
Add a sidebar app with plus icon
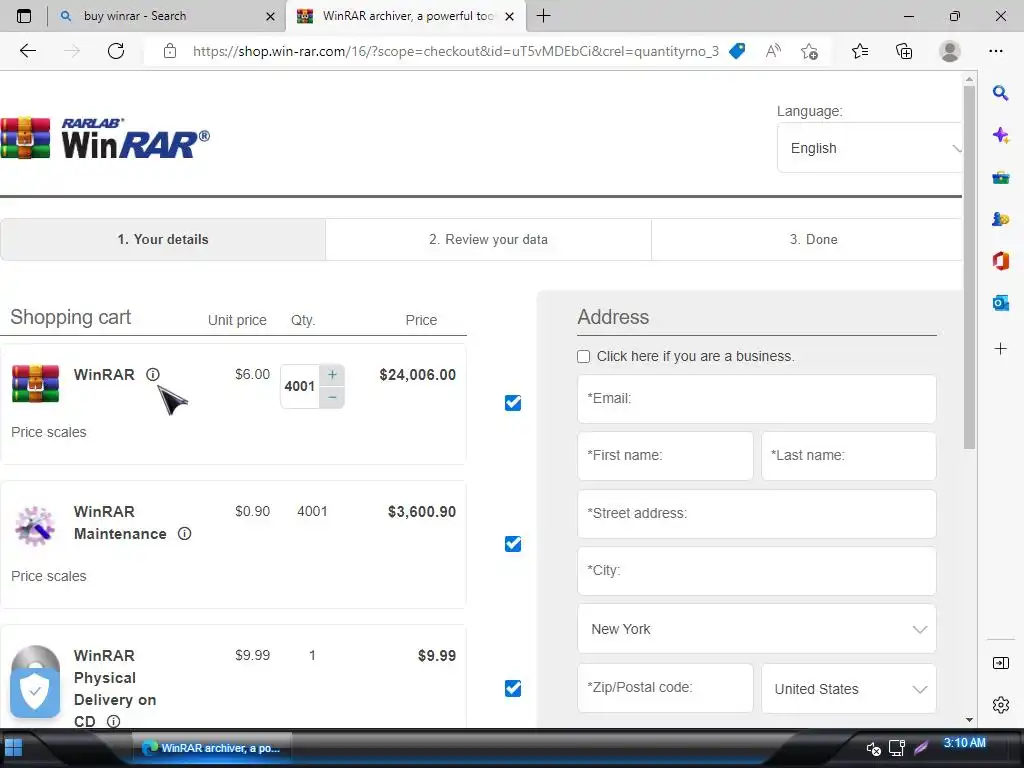(x=1000, y=349)
